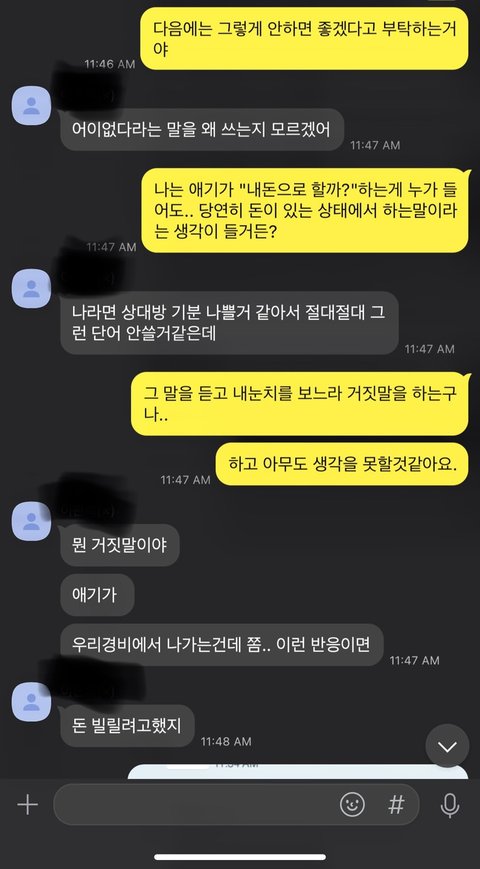Tap the hashtag search icon
This screenshot has width=480, height=869.
coord(396,804)
